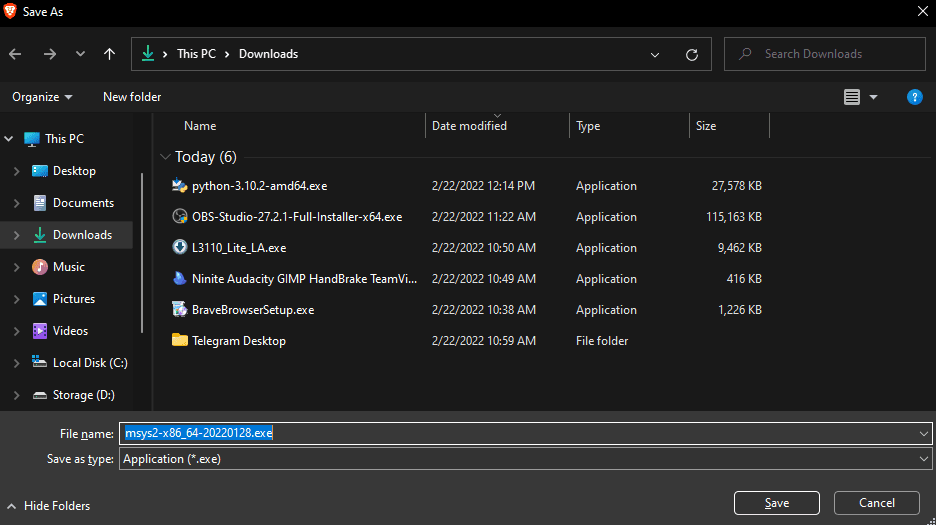Select python-3.10.2-amd64.exe file name
936x525 pixels.
tap(260, 186)
